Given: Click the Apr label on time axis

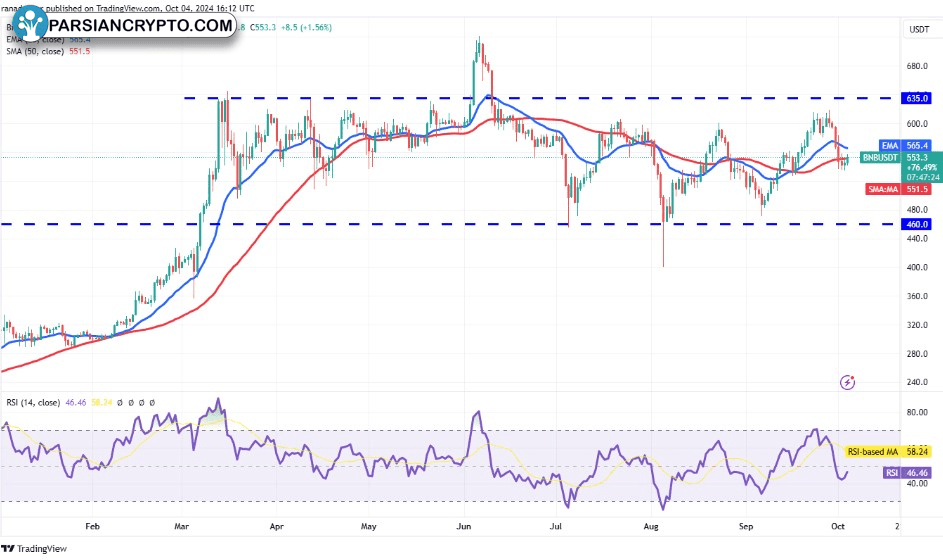Looking at the screenshot, I should [x=277, y=526].
